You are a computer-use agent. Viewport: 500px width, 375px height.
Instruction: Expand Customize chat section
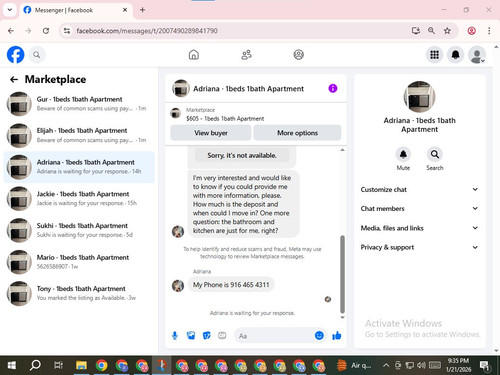click(419, 189)
